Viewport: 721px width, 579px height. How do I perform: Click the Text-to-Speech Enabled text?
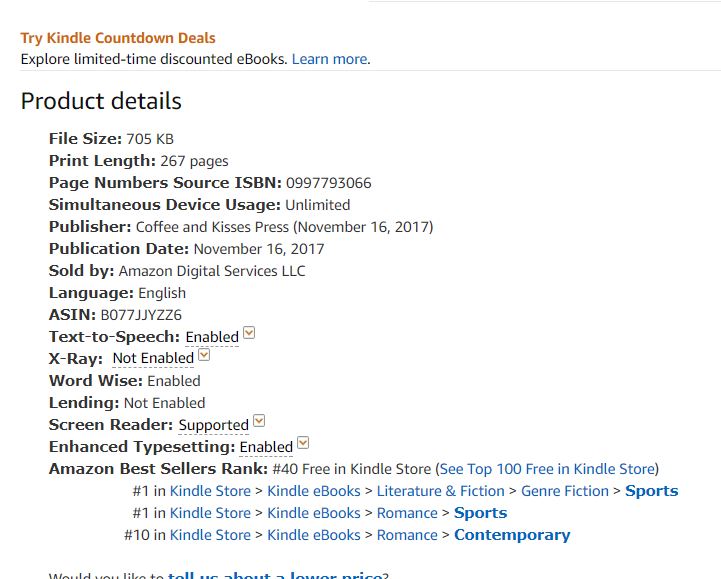(x=212, y=337)
